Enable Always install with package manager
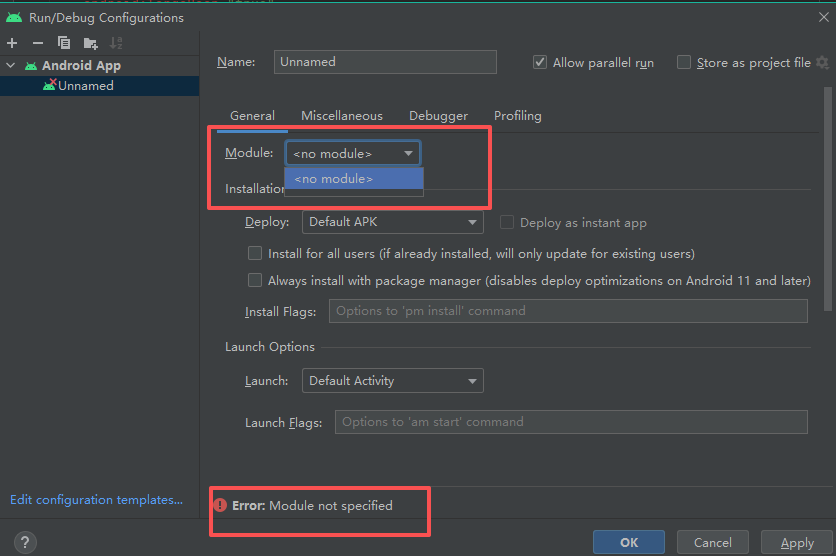This screenshot has width=836, height=556. [255, 281]
